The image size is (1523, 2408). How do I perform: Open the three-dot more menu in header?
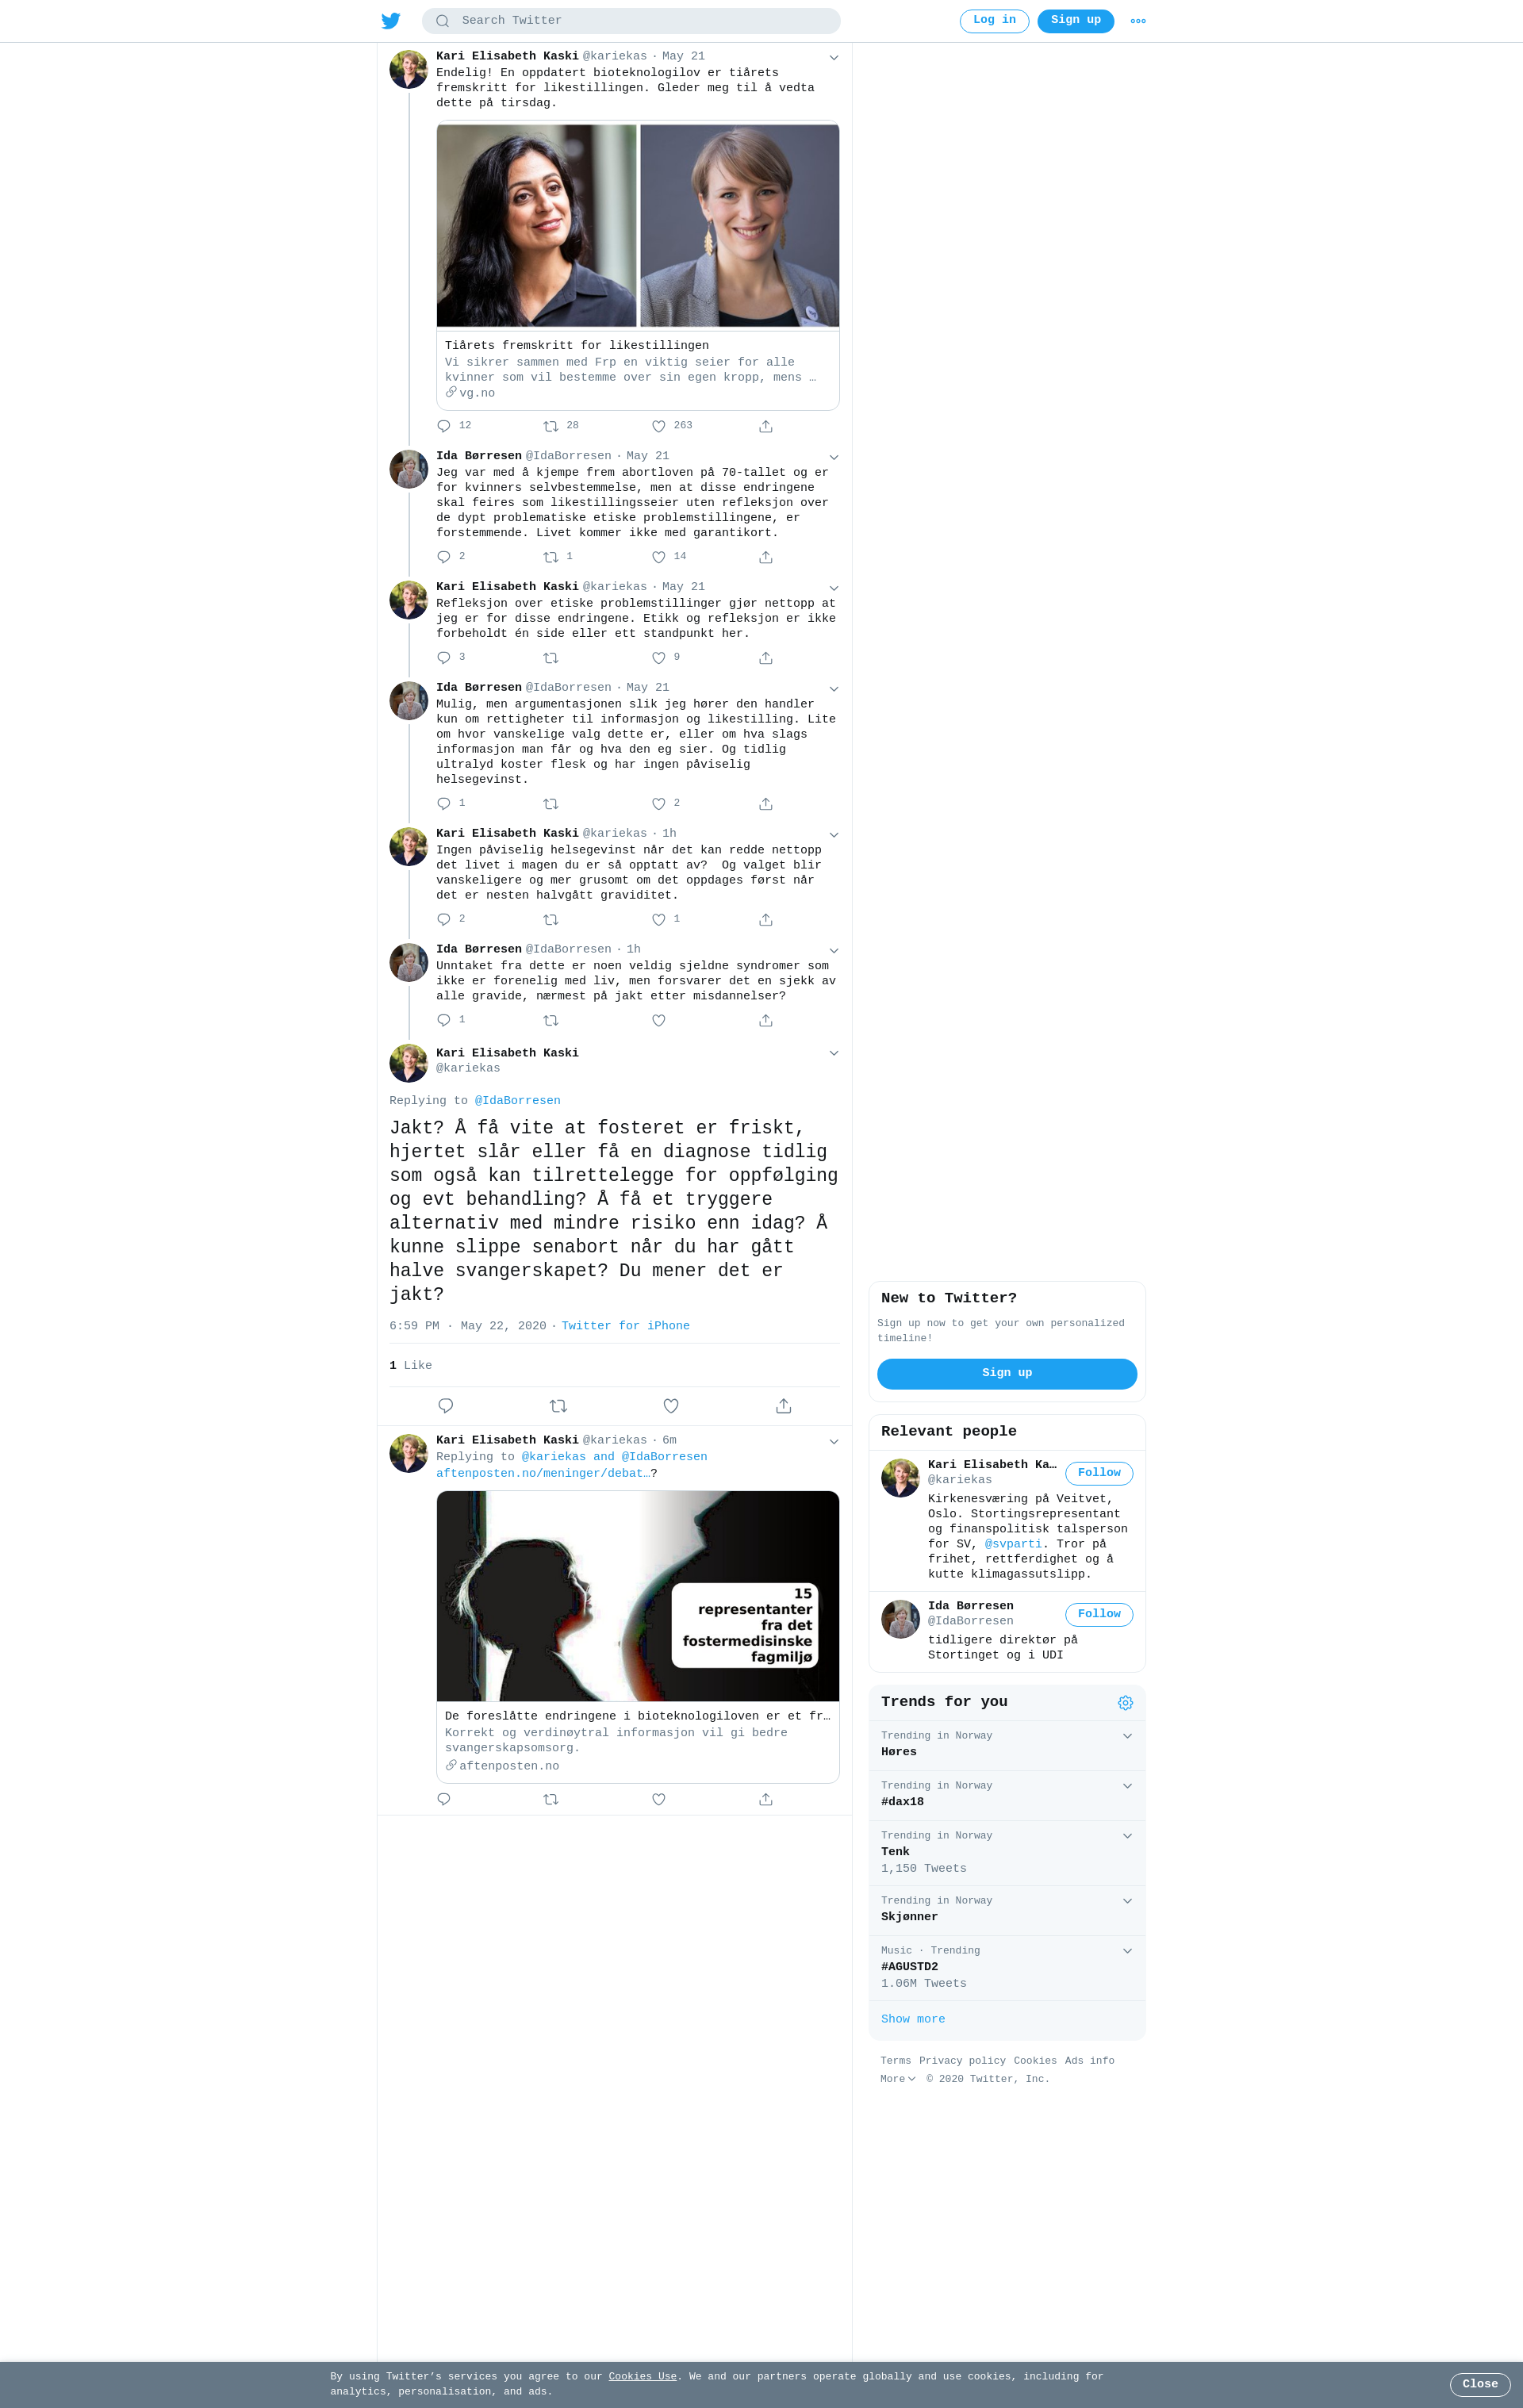[x=1138, y=21]
